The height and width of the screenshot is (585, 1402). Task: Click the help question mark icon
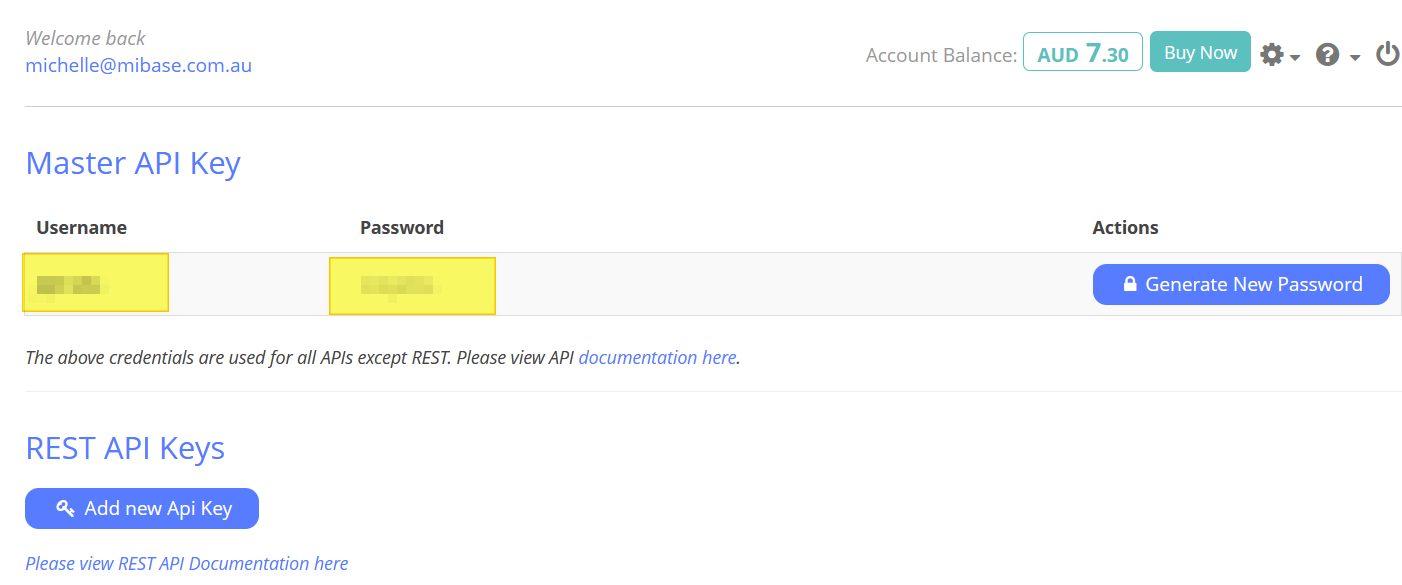(x=1327, y=55)
